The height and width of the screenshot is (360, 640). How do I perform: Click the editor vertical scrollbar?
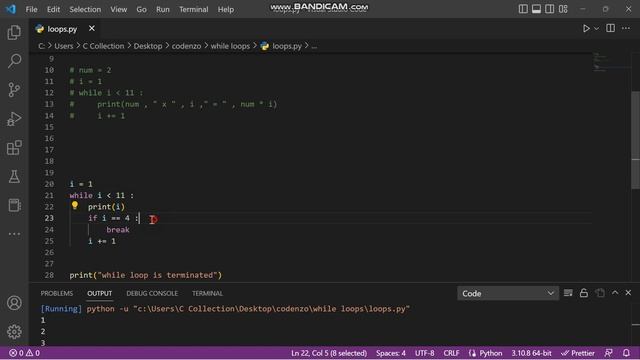click(x=636, y=139)
